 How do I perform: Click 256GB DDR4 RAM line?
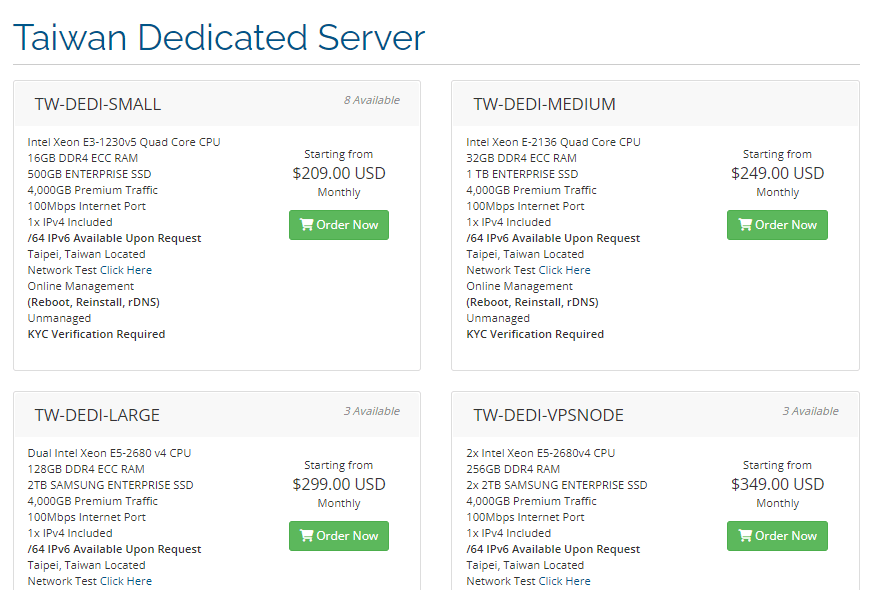point(513,469)
